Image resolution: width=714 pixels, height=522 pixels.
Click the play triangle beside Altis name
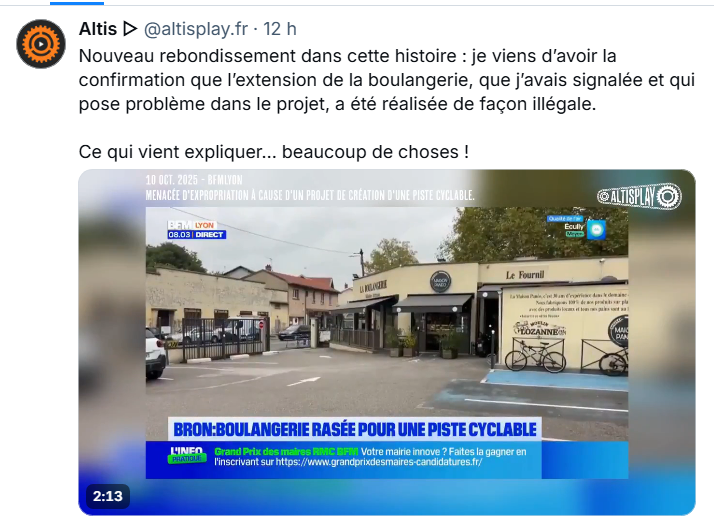(130, 29)
